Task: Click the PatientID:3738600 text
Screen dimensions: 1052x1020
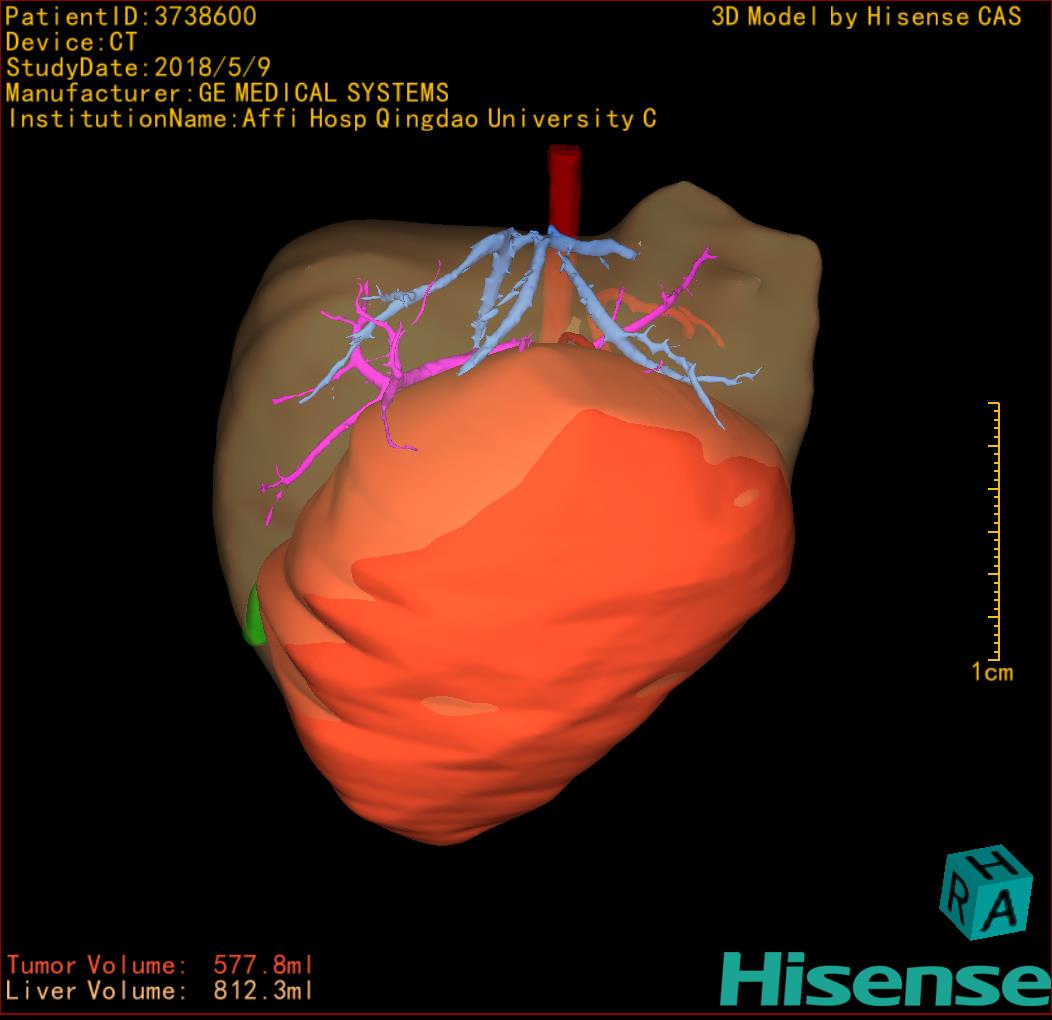Action: point(131,16)
